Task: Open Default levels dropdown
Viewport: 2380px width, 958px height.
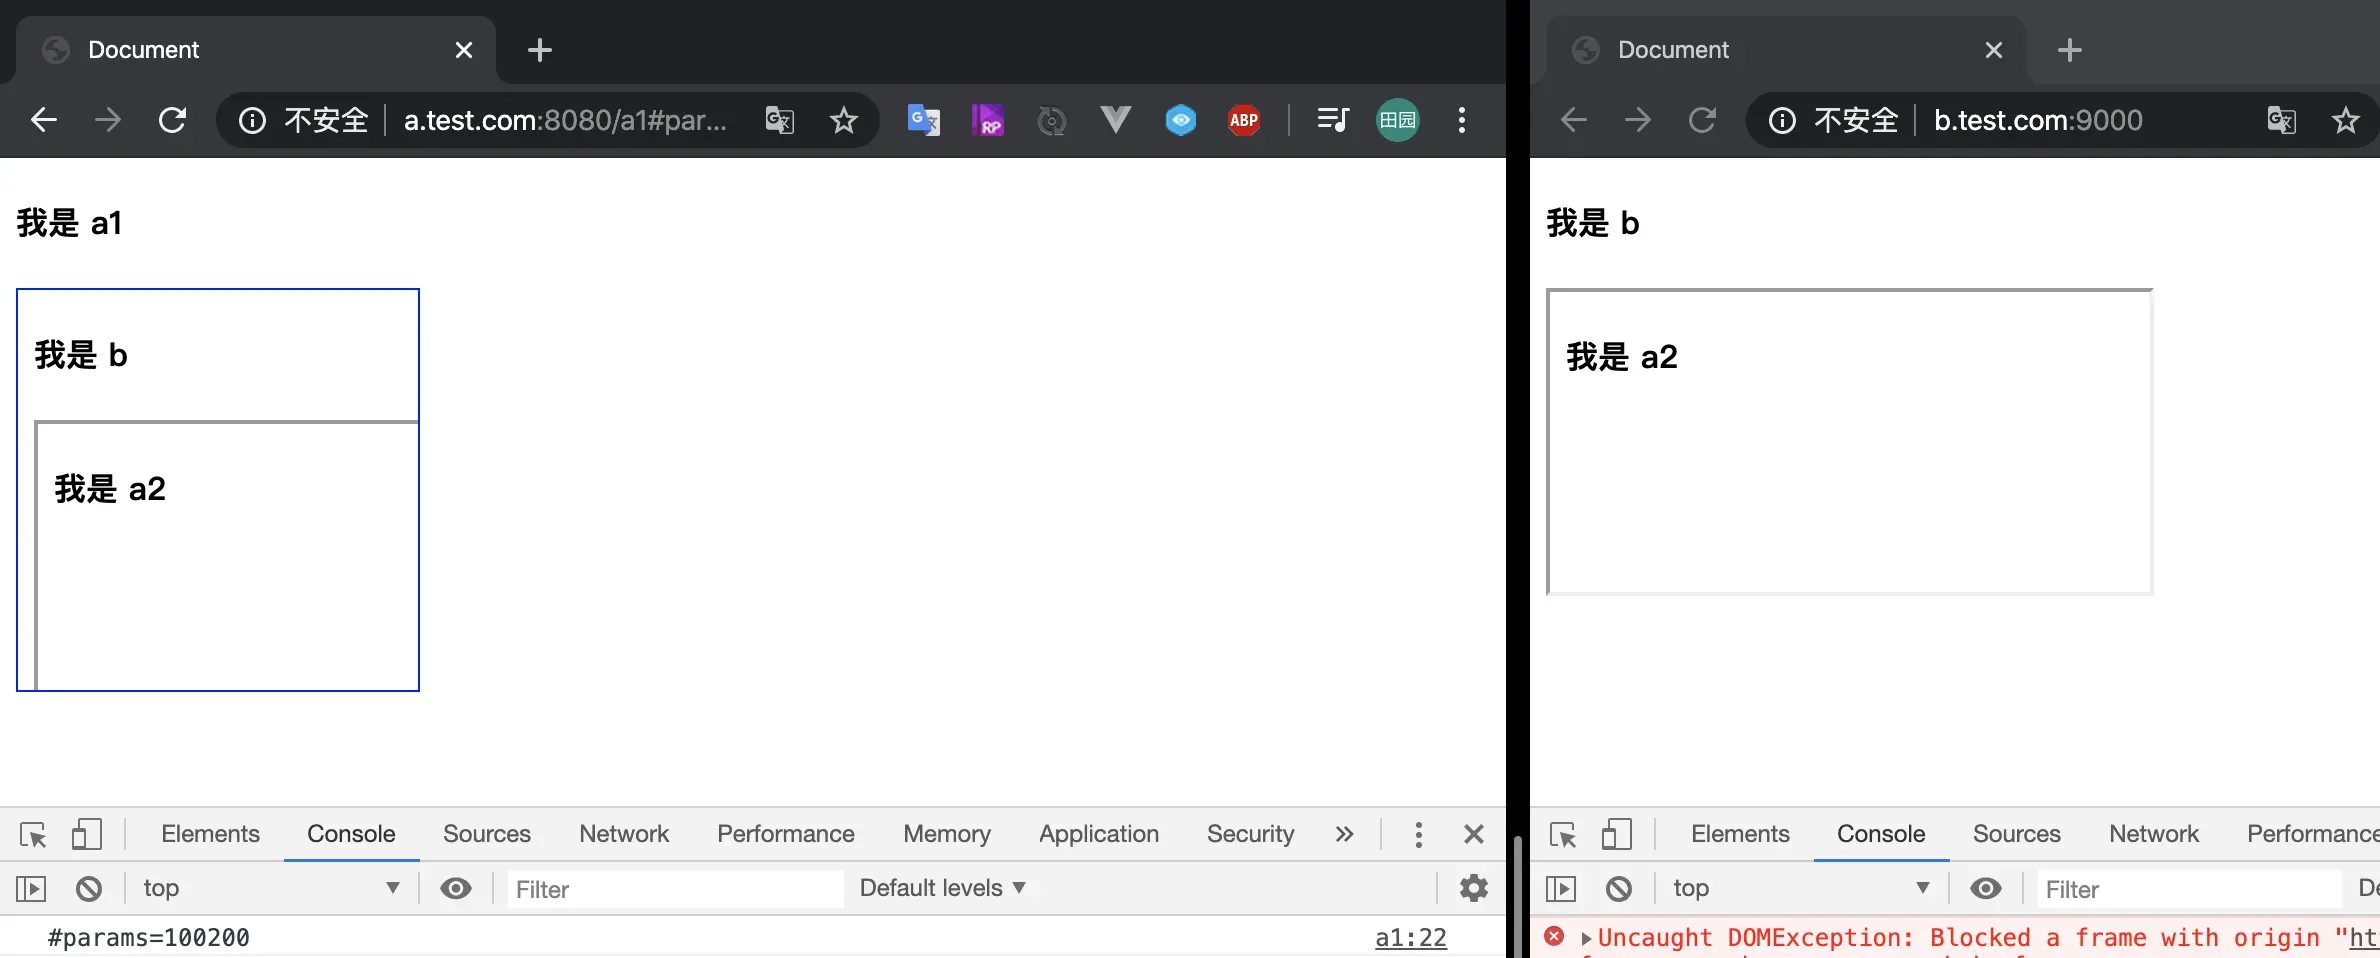Action: [x=943, y=888]
